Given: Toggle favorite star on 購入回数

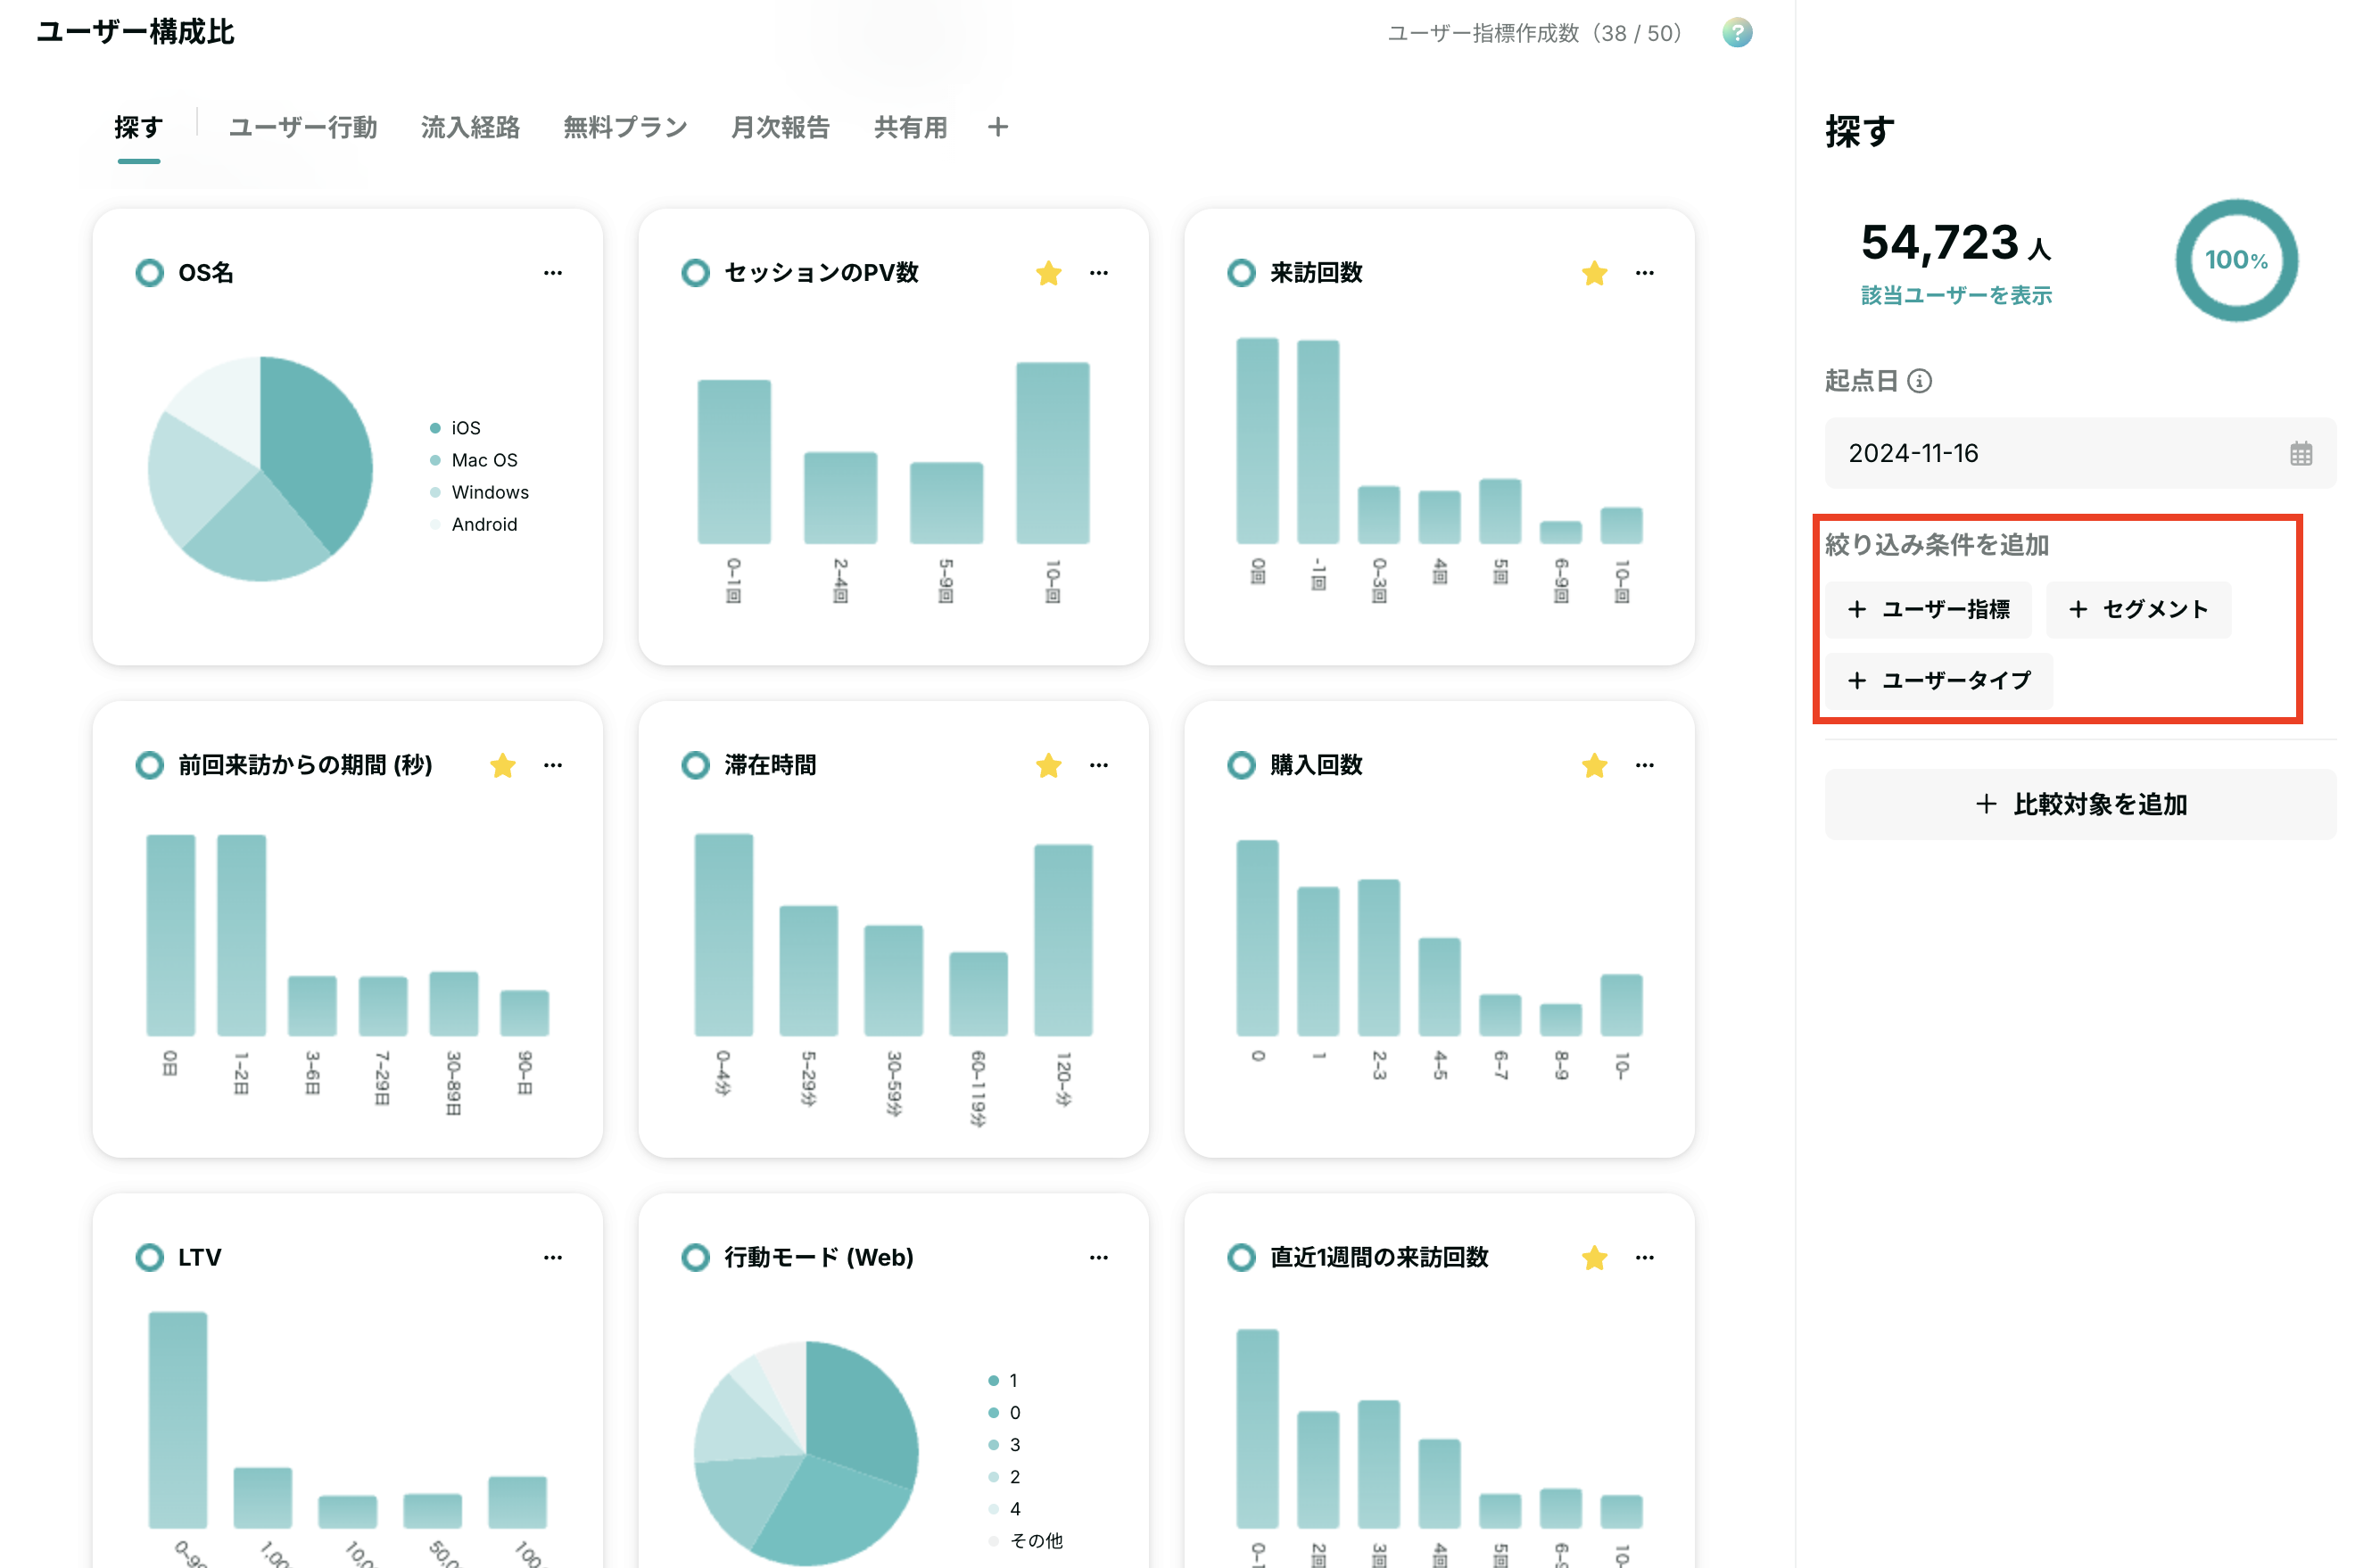Looking at the screenshot, I should pyautogui.click(x=1595, y=765).
